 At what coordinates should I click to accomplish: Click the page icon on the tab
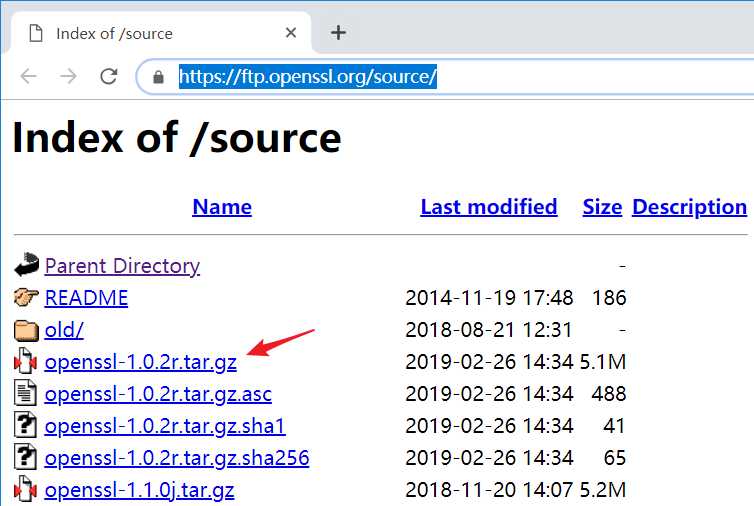(x=36, y=33)
